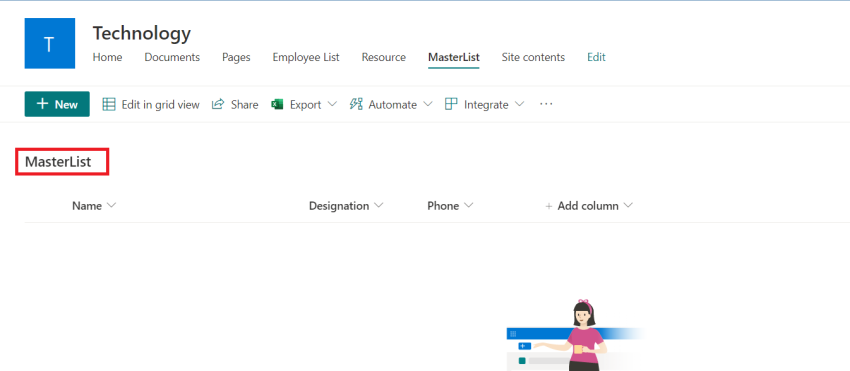Viewport: 850px width, 371px height.
Task: Expand the Integrate dropdown chevron
Action: pos(519,104)
